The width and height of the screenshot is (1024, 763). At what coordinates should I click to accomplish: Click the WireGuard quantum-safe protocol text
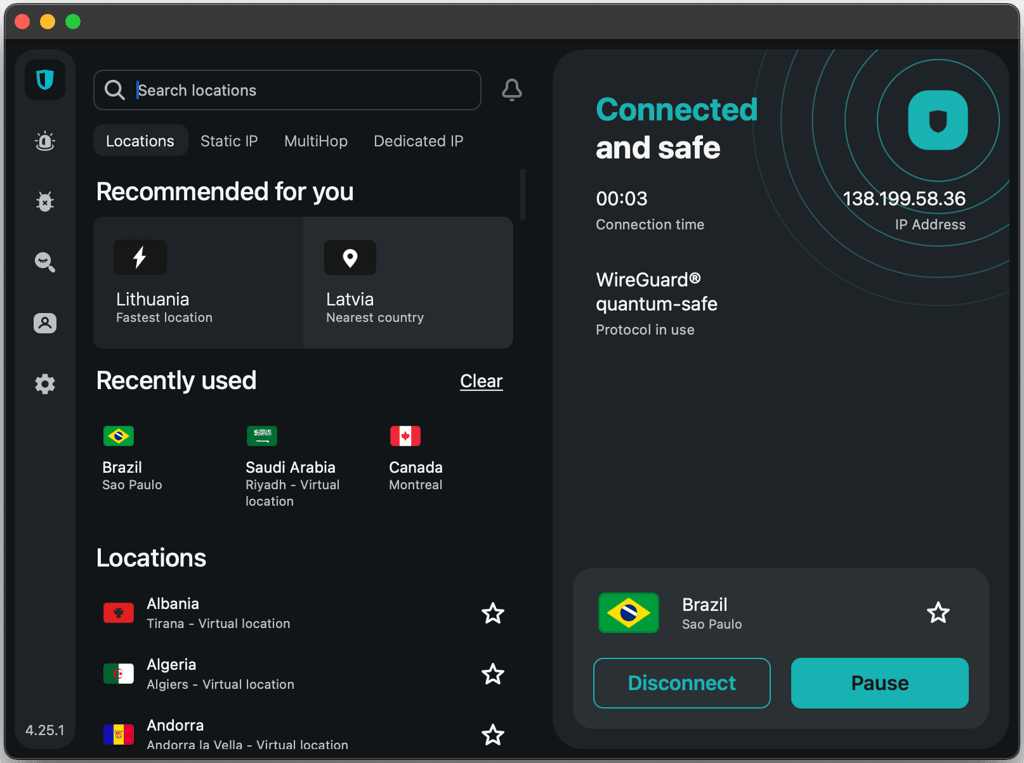point(656,292)
